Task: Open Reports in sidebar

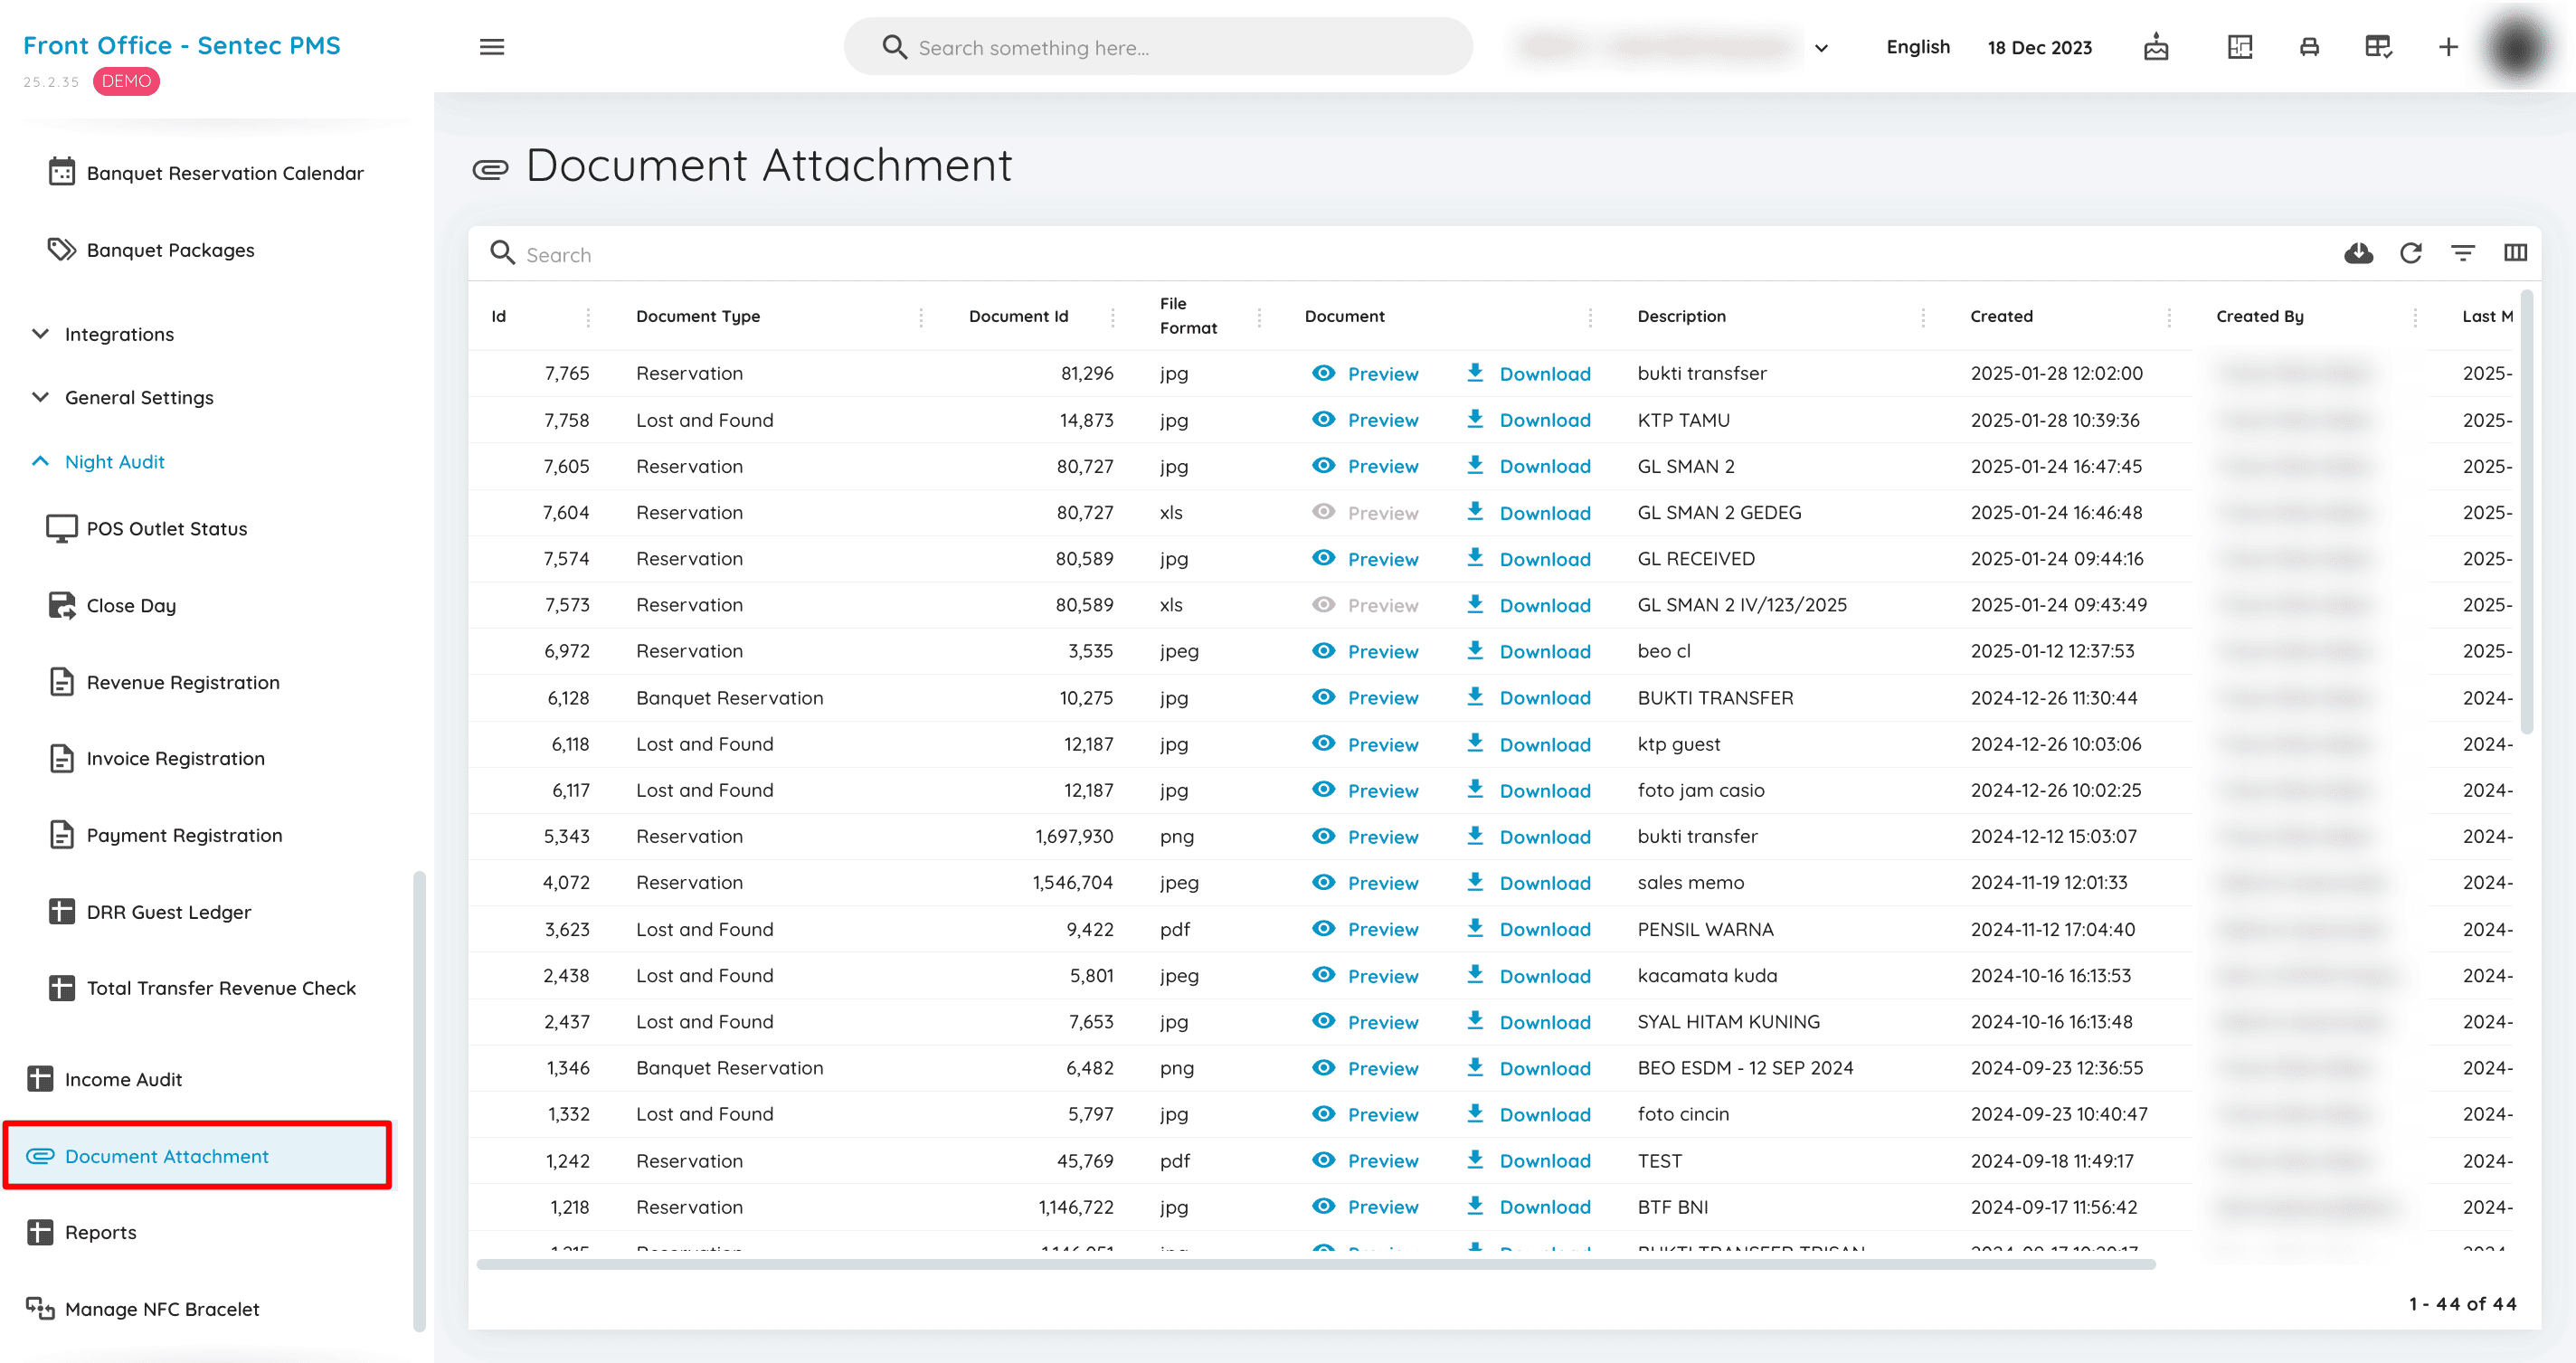Action: click(82, 1232)
